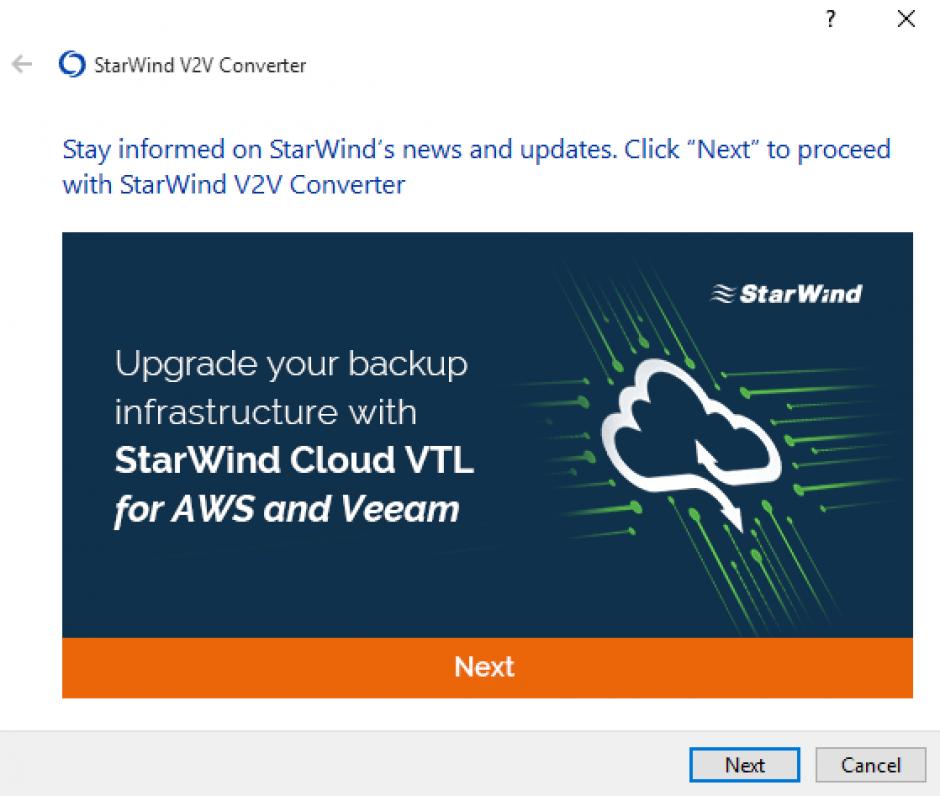Click the "StarWind V2V Converter" window title text

(x=199, y=66)
